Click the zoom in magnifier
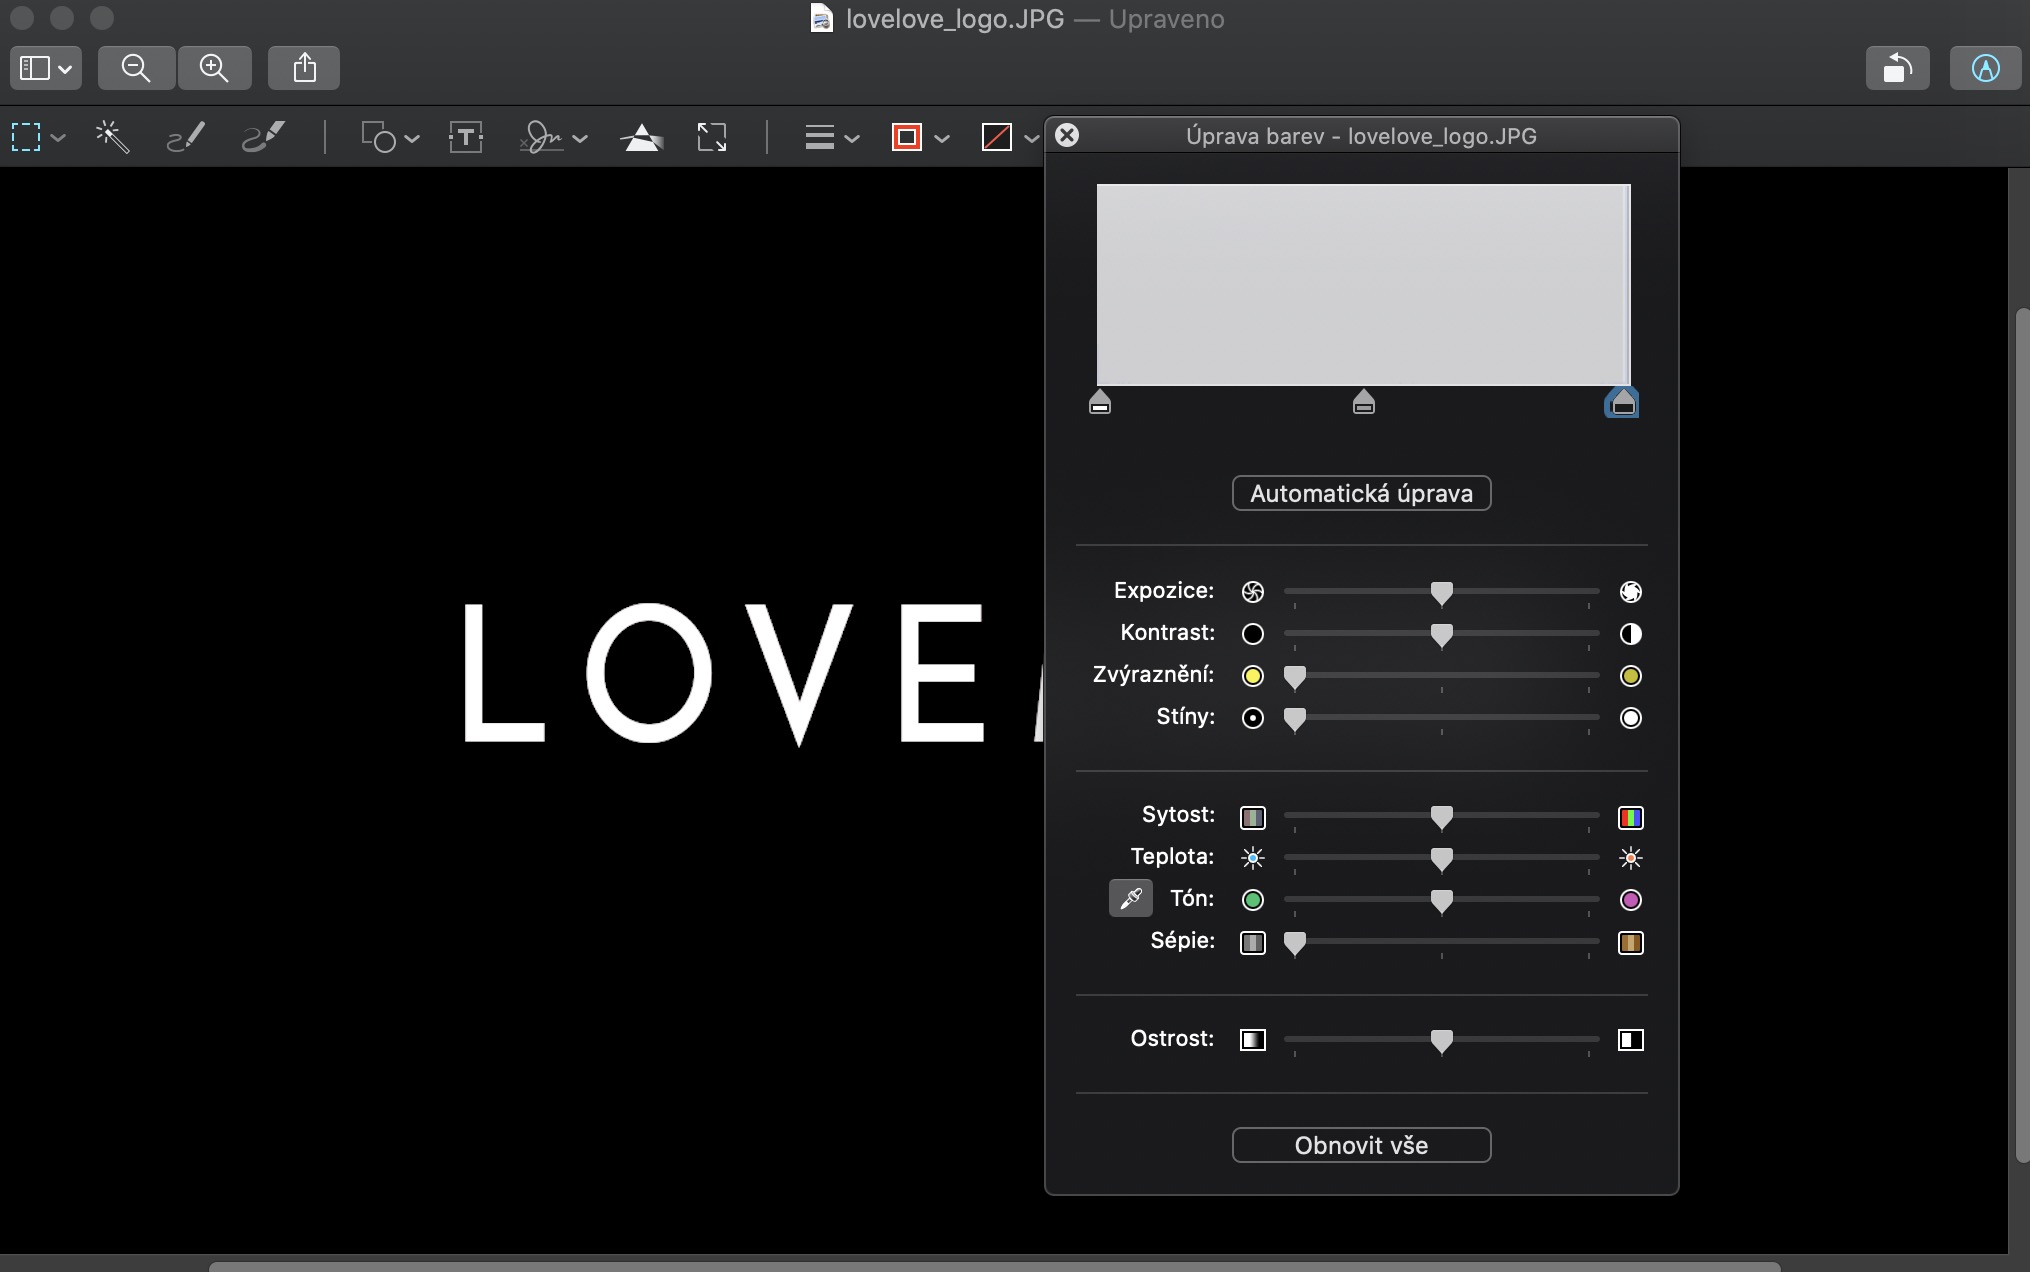The width and height of the screenshot is (2030, 1272). point(214,68)
